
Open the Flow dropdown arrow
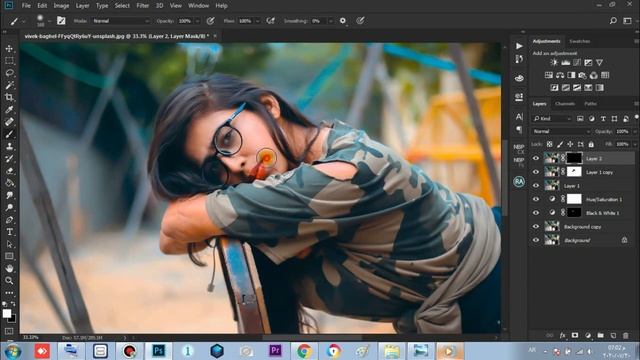click(x=258, y=21)
